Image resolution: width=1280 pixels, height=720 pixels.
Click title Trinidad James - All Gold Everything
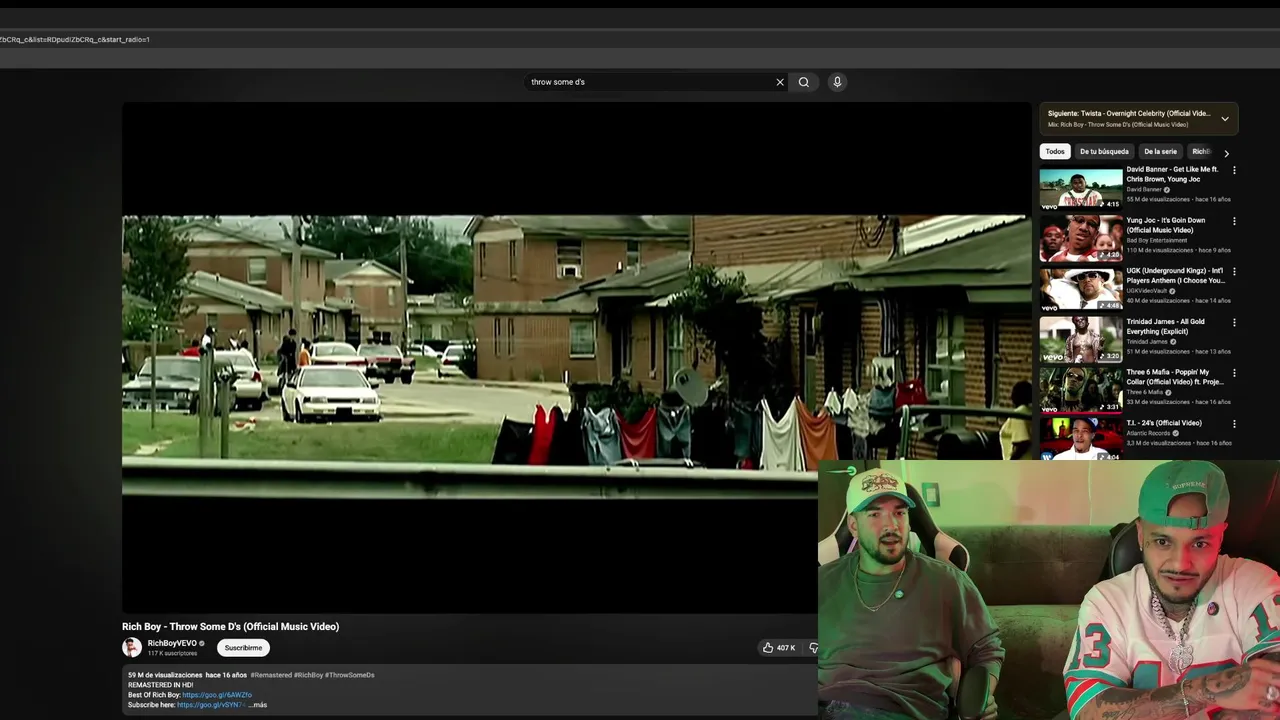(1166, 327)
